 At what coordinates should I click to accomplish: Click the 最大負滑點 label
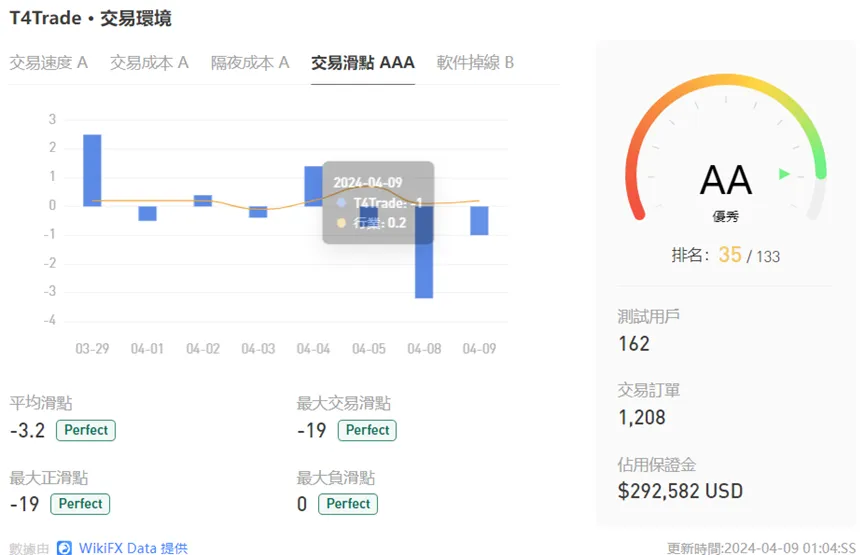click(x=335, y=478)
